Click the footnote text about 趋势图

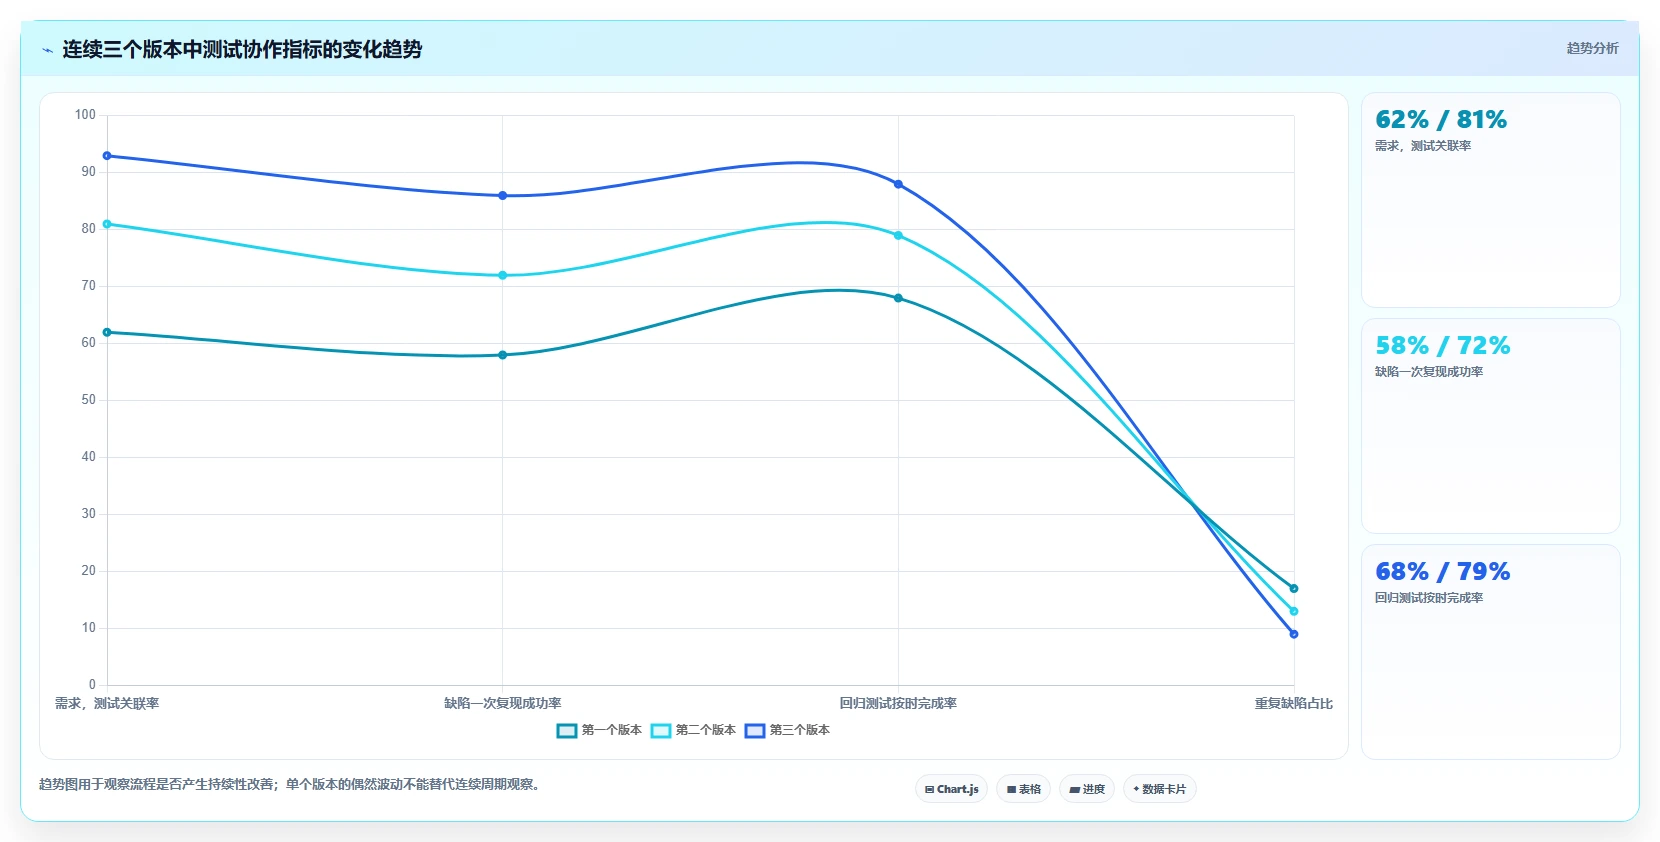point(291,785)
